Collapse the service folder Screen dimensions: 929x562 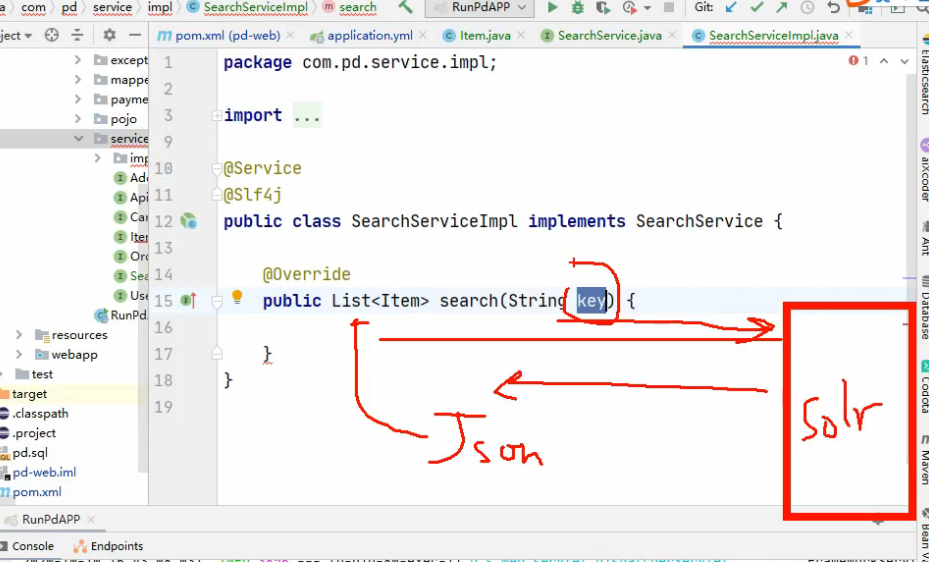pyautogui.click(x=78, y=139)
